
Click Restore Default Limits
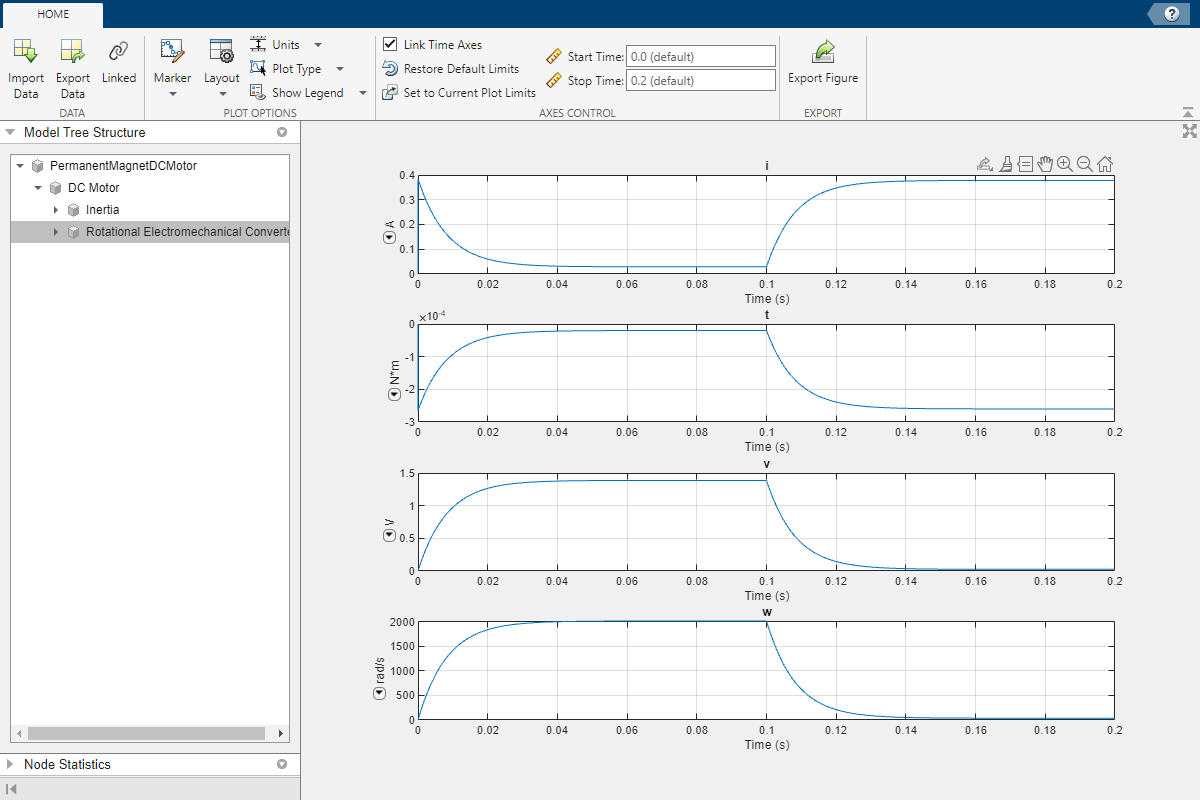(x=461, y=69)
